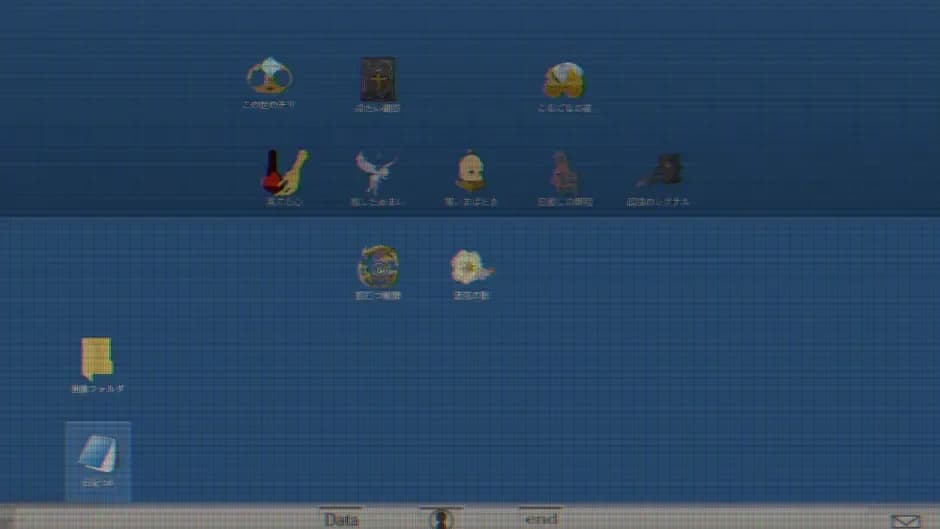The width and height of the screenshot is (940, 529).
Task: Open the dark hooded figure icon
Action: click(x=660, y=170)
